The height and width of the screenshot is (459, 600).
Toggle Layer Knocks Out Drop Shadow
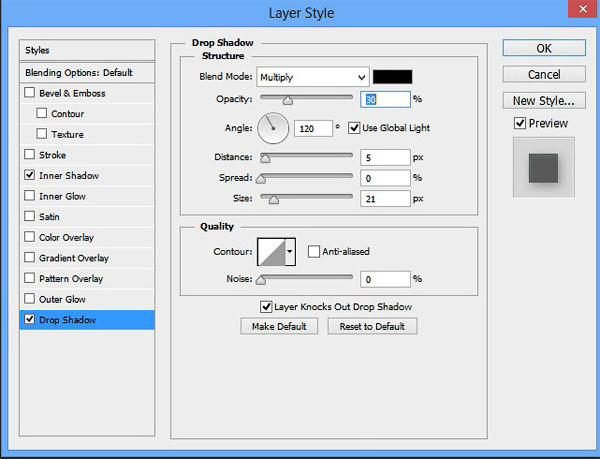266,307
